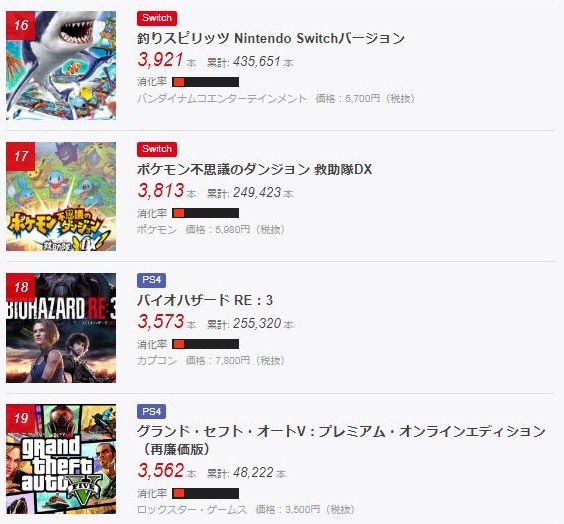564x524 pixels.
Task: Click the rank 16 red badge
Action: (21, 25)
